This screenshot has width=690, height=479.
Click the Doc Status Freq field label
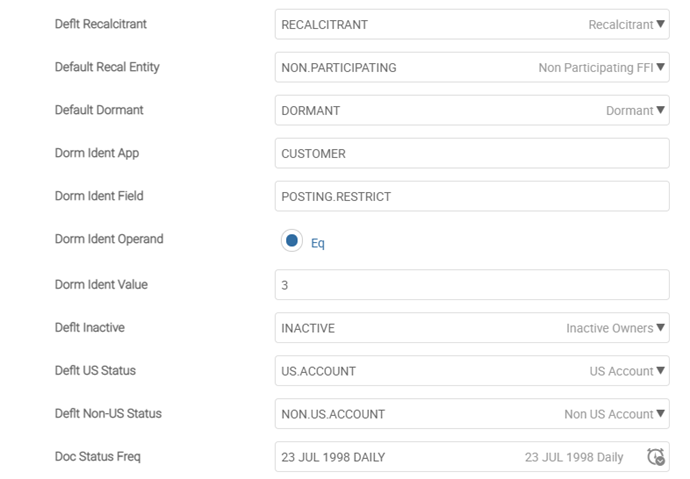98,457
